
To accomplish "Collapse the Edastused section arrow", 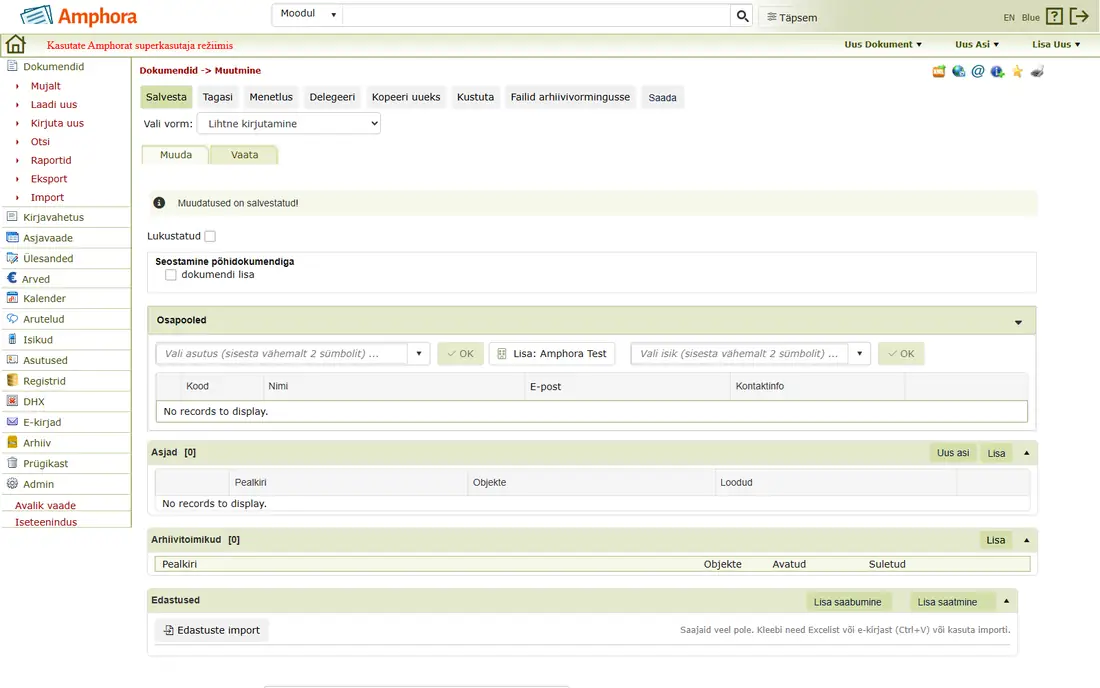I will [1006, 601].
